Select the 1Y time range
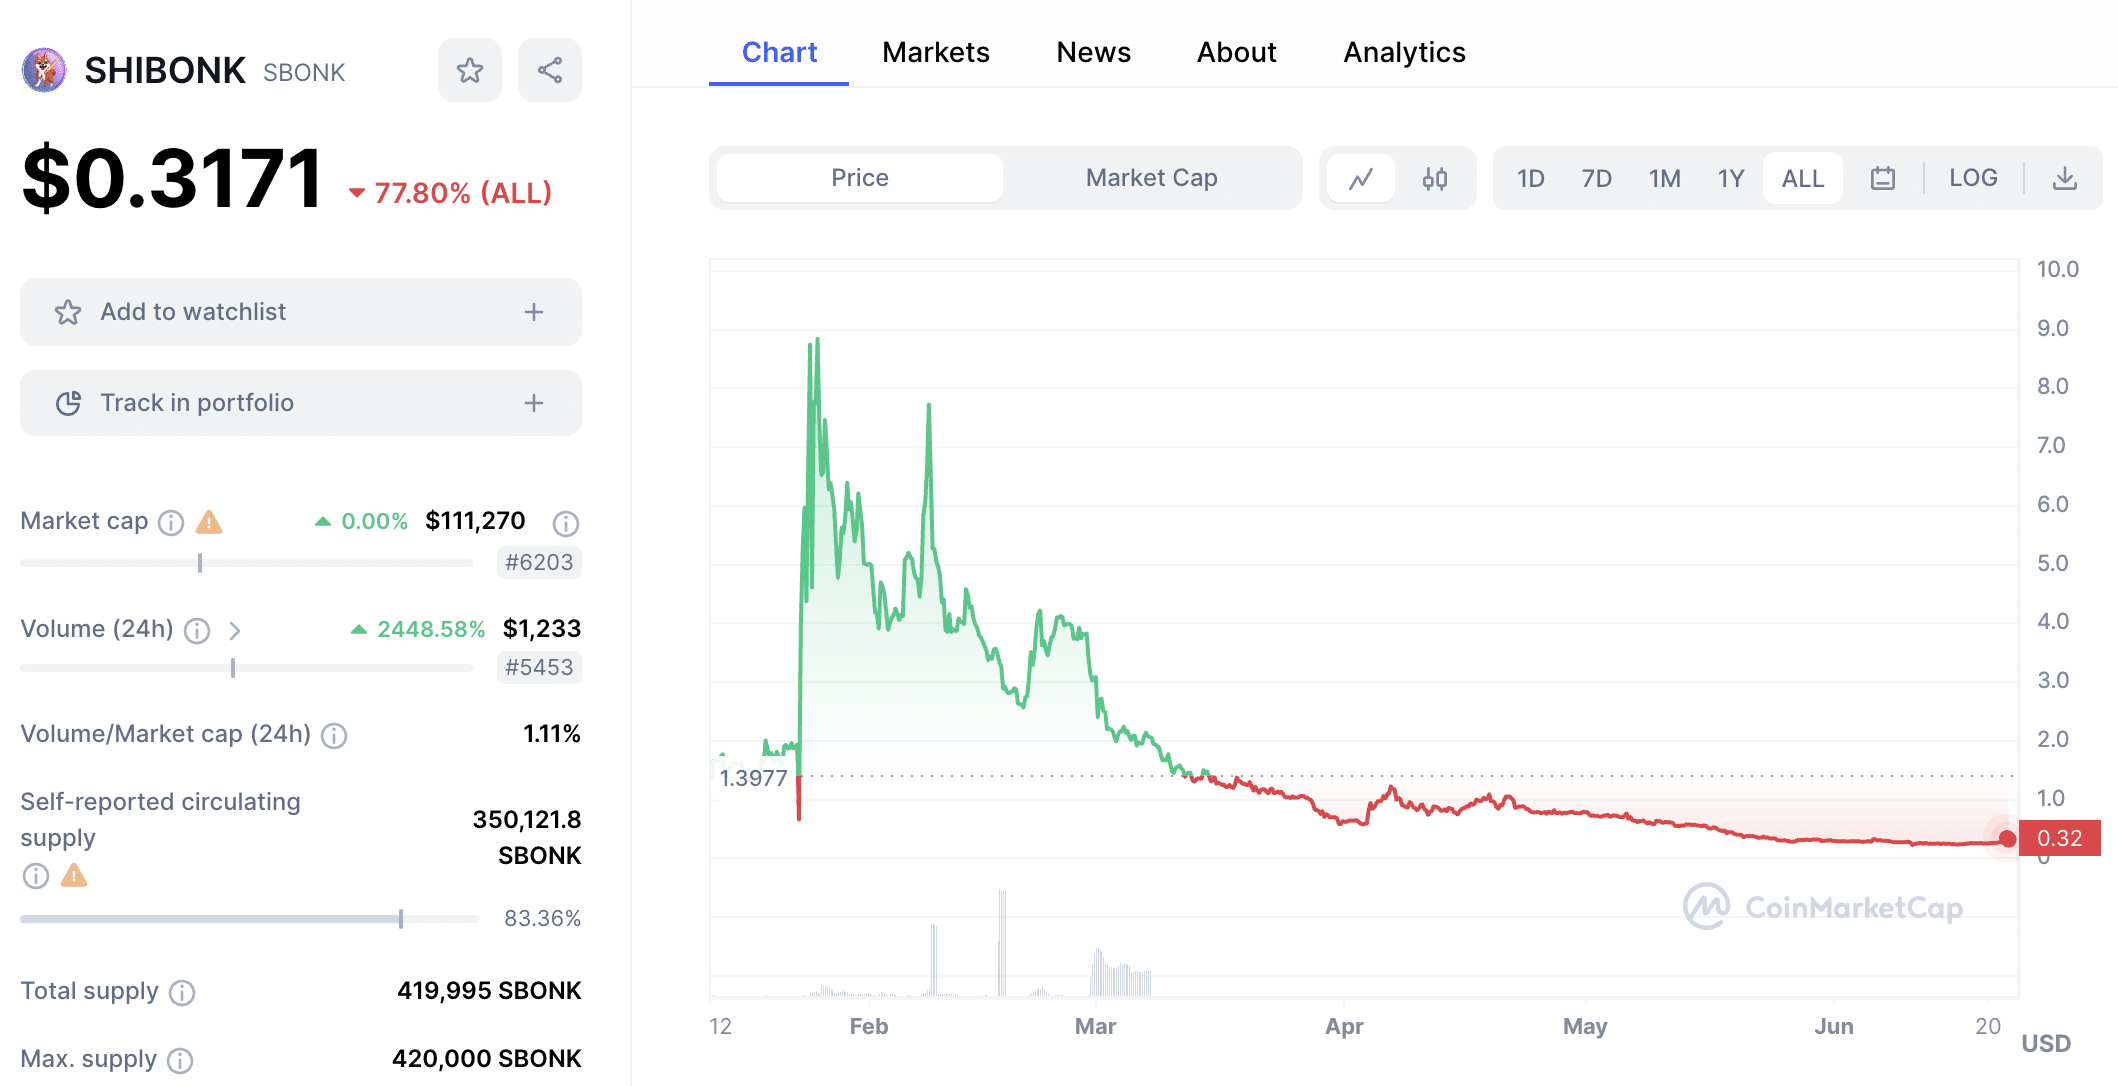The width and height of the screenshot is (2118, 1086). pyautogui.click(x=1731, y=178)
